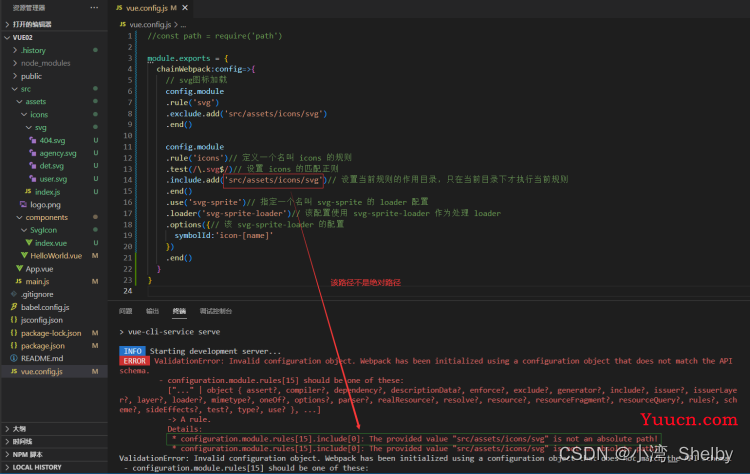This screenshot has width=750, height=474.
Task: Expand the 大纲 outline section
Action: pos(7,429)
